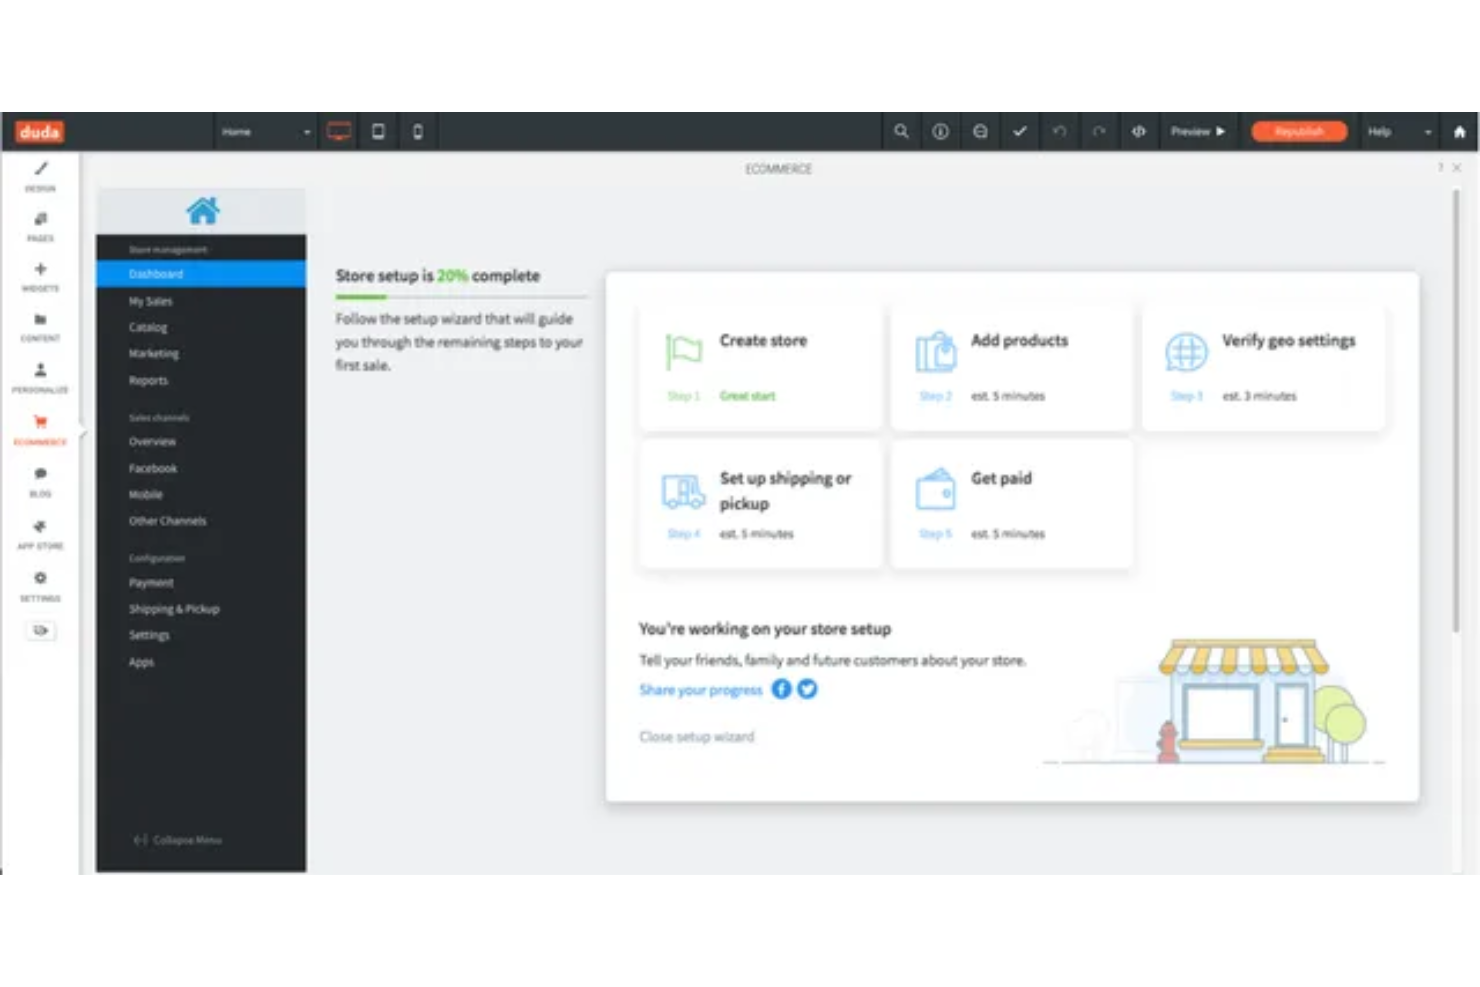Open developer mode via the code icon

[x=1139, y=131]
